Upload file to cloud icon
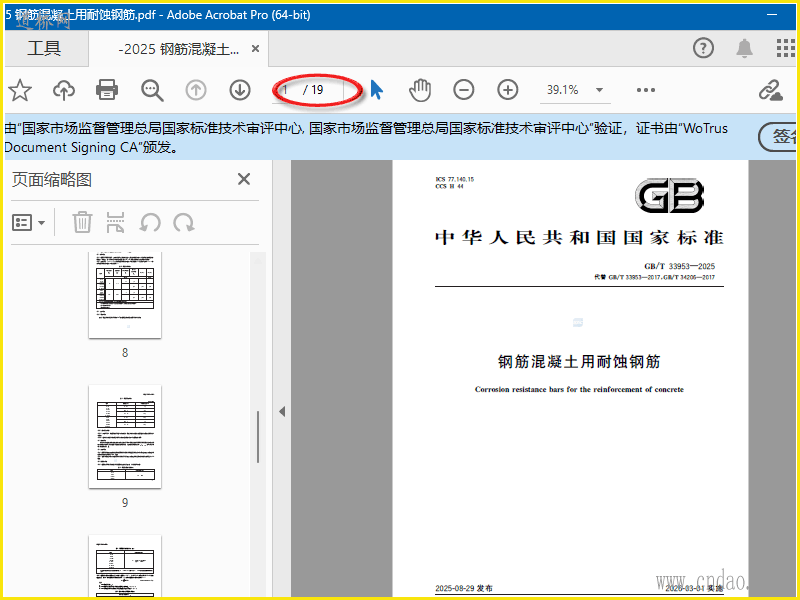This screenshot has height=600, width=800. tap(64, 90)
